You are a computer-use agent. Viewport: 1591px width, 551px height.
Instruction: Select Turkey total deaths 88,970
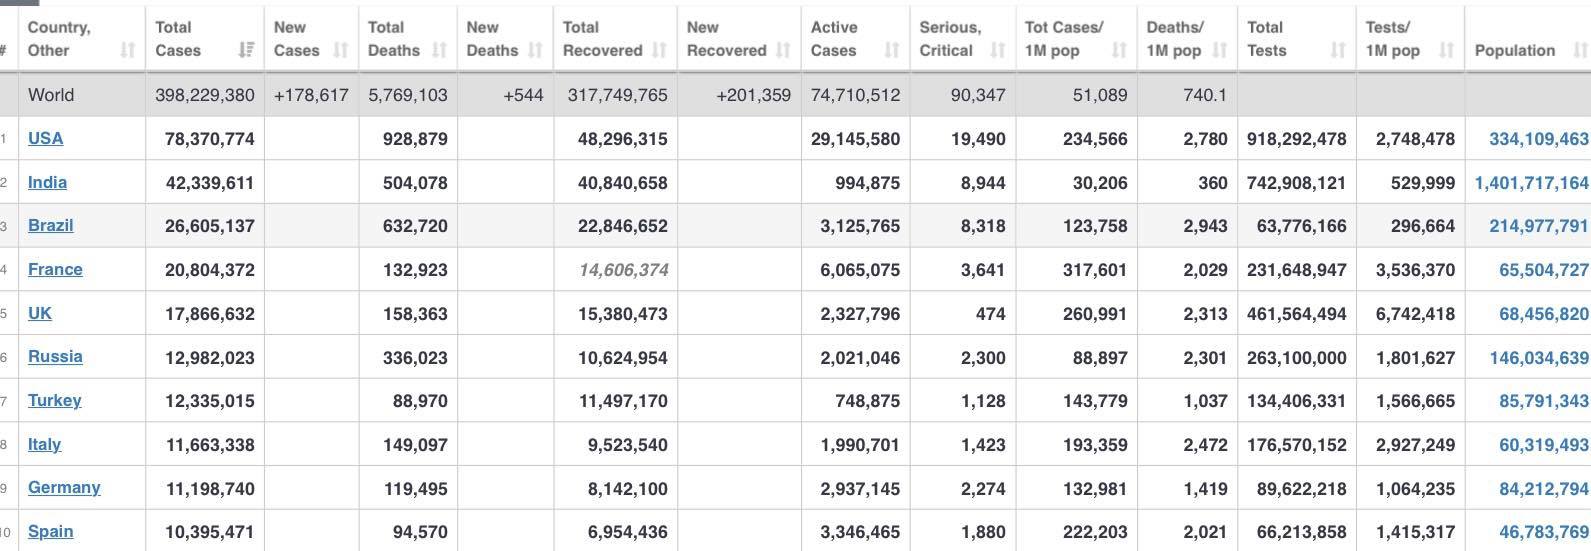tap(420, 401)
